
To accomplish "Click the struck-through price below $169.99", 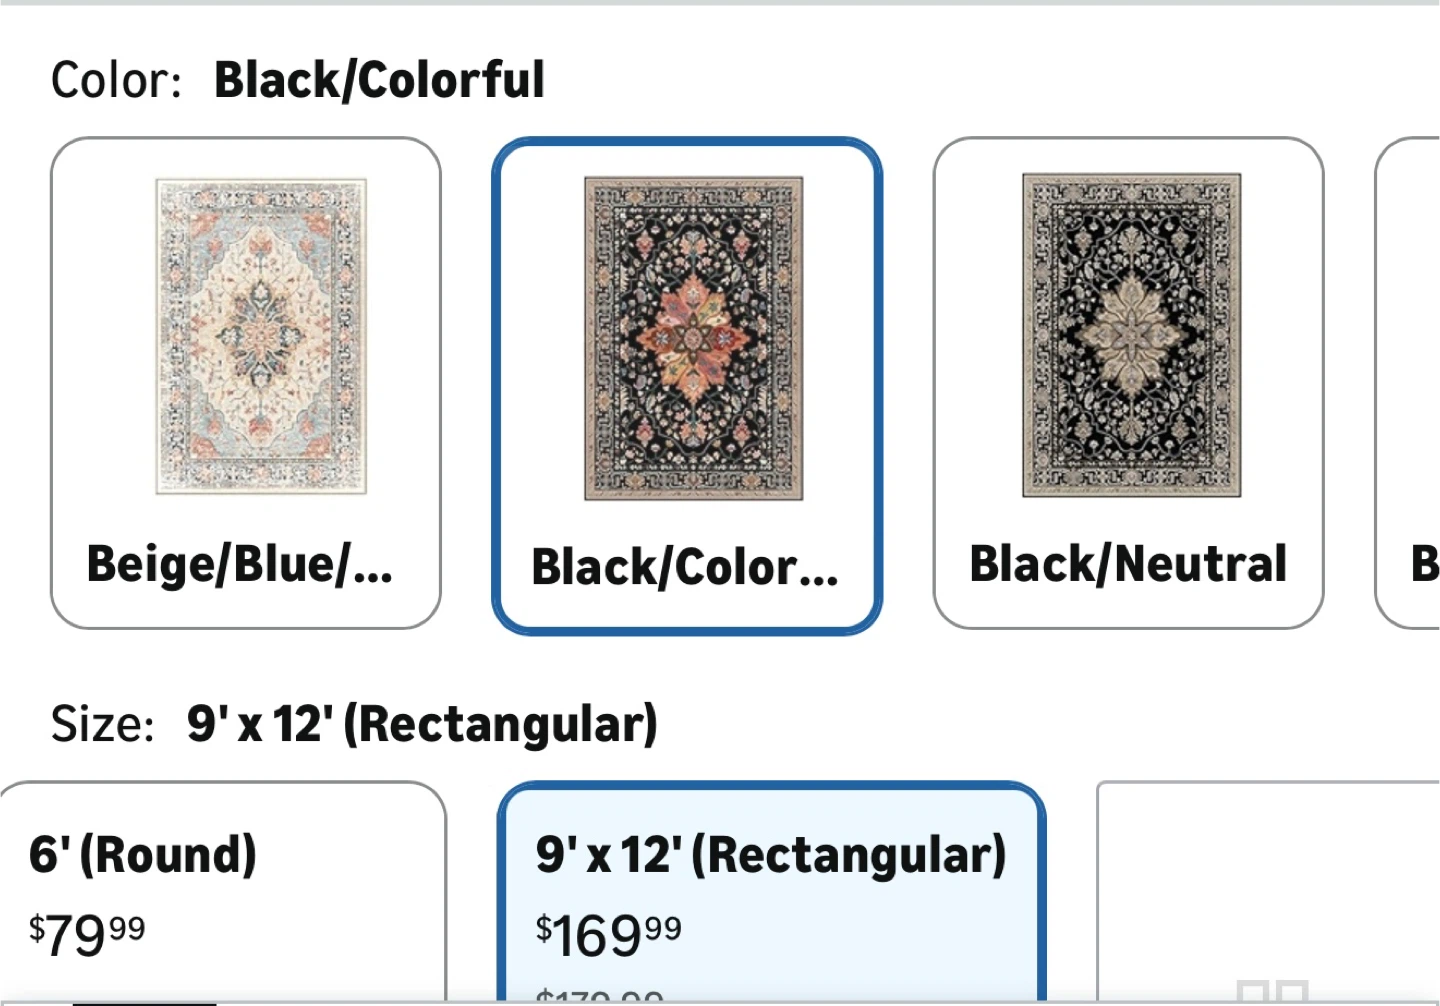I will click(599, 996).
